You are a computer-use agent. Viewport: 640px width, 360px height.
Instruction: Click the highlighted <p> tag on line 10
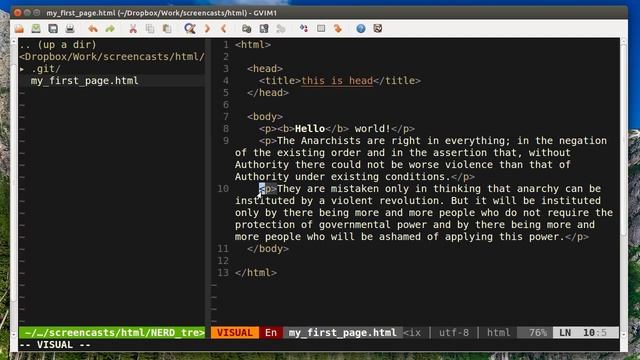click(268, 189)
